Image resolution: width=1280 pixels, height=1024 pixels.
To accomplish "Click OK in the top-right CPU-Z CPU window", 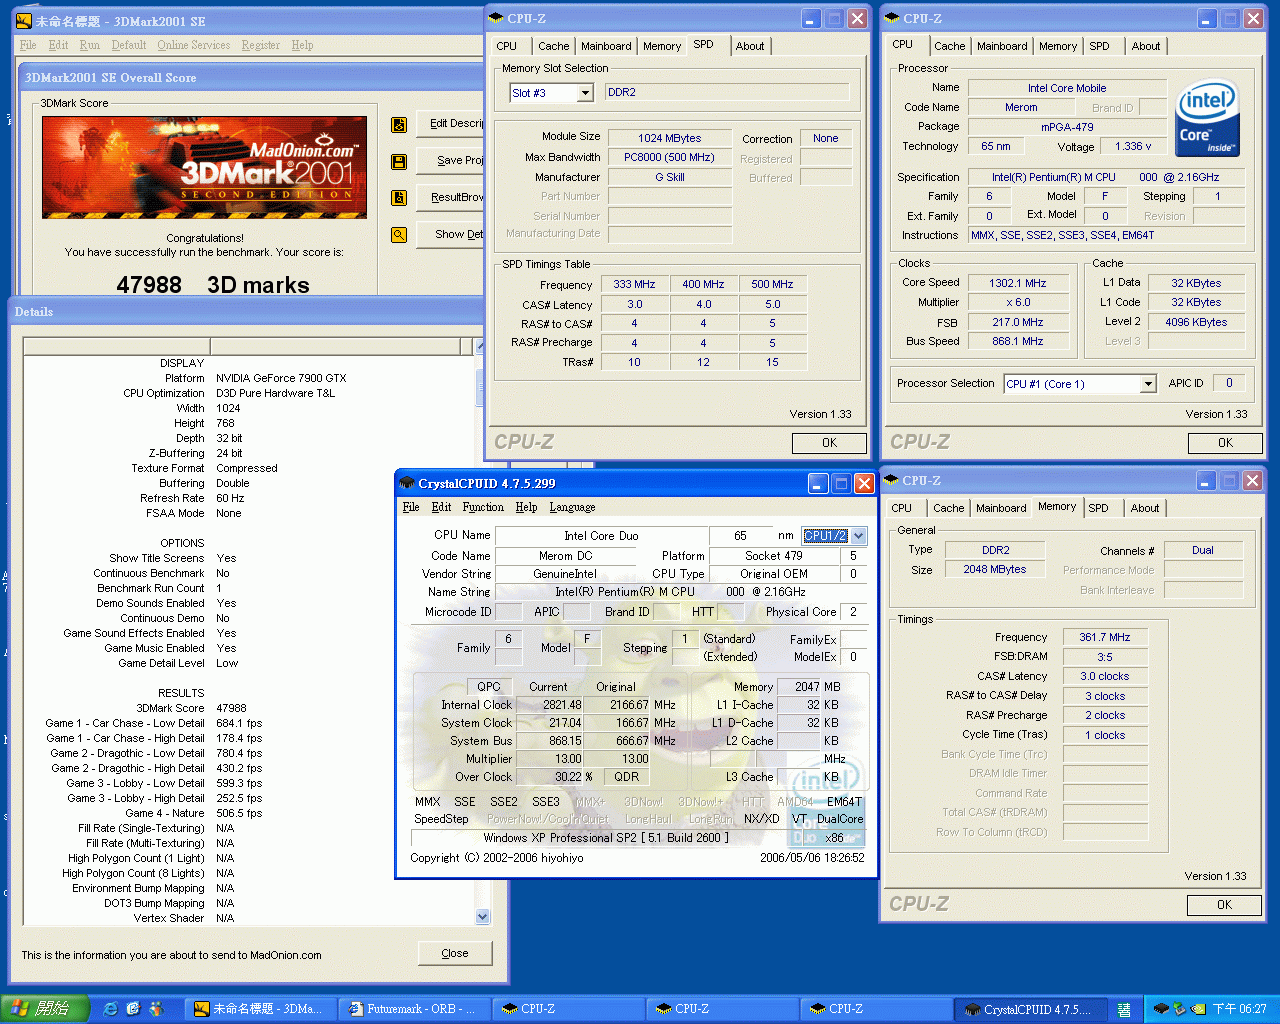I will pyautogui.click(x=1225, y=443).
